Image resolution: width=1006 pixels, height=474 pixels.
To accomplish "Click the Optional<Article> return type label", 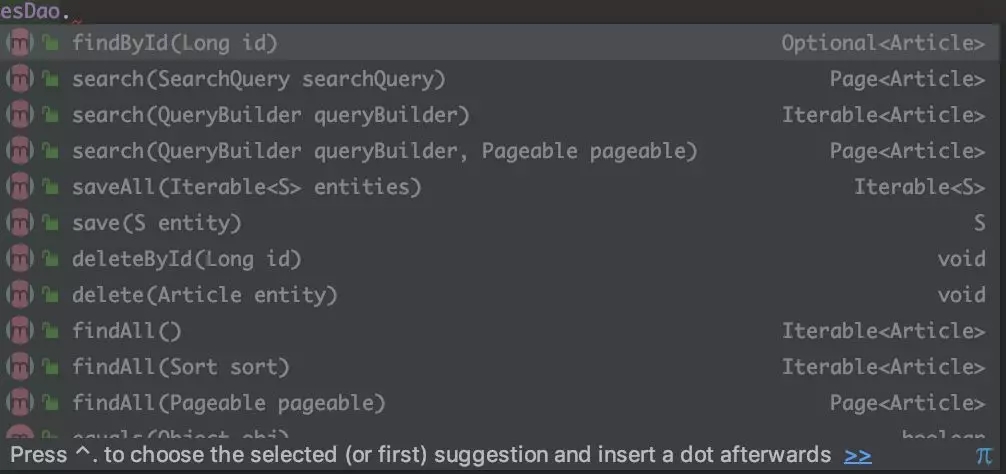I will [883, 44].
